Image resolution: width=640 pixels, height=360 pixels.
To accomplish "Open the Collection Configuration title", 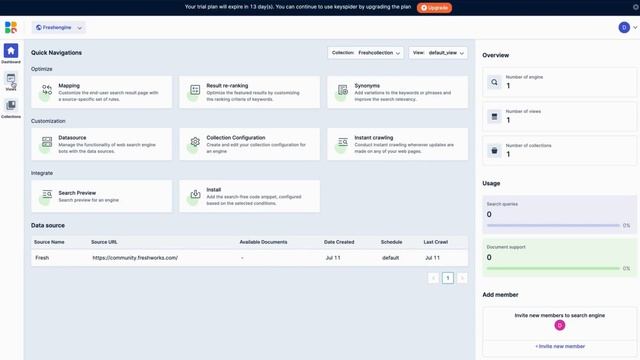I will tap(236, 138).
